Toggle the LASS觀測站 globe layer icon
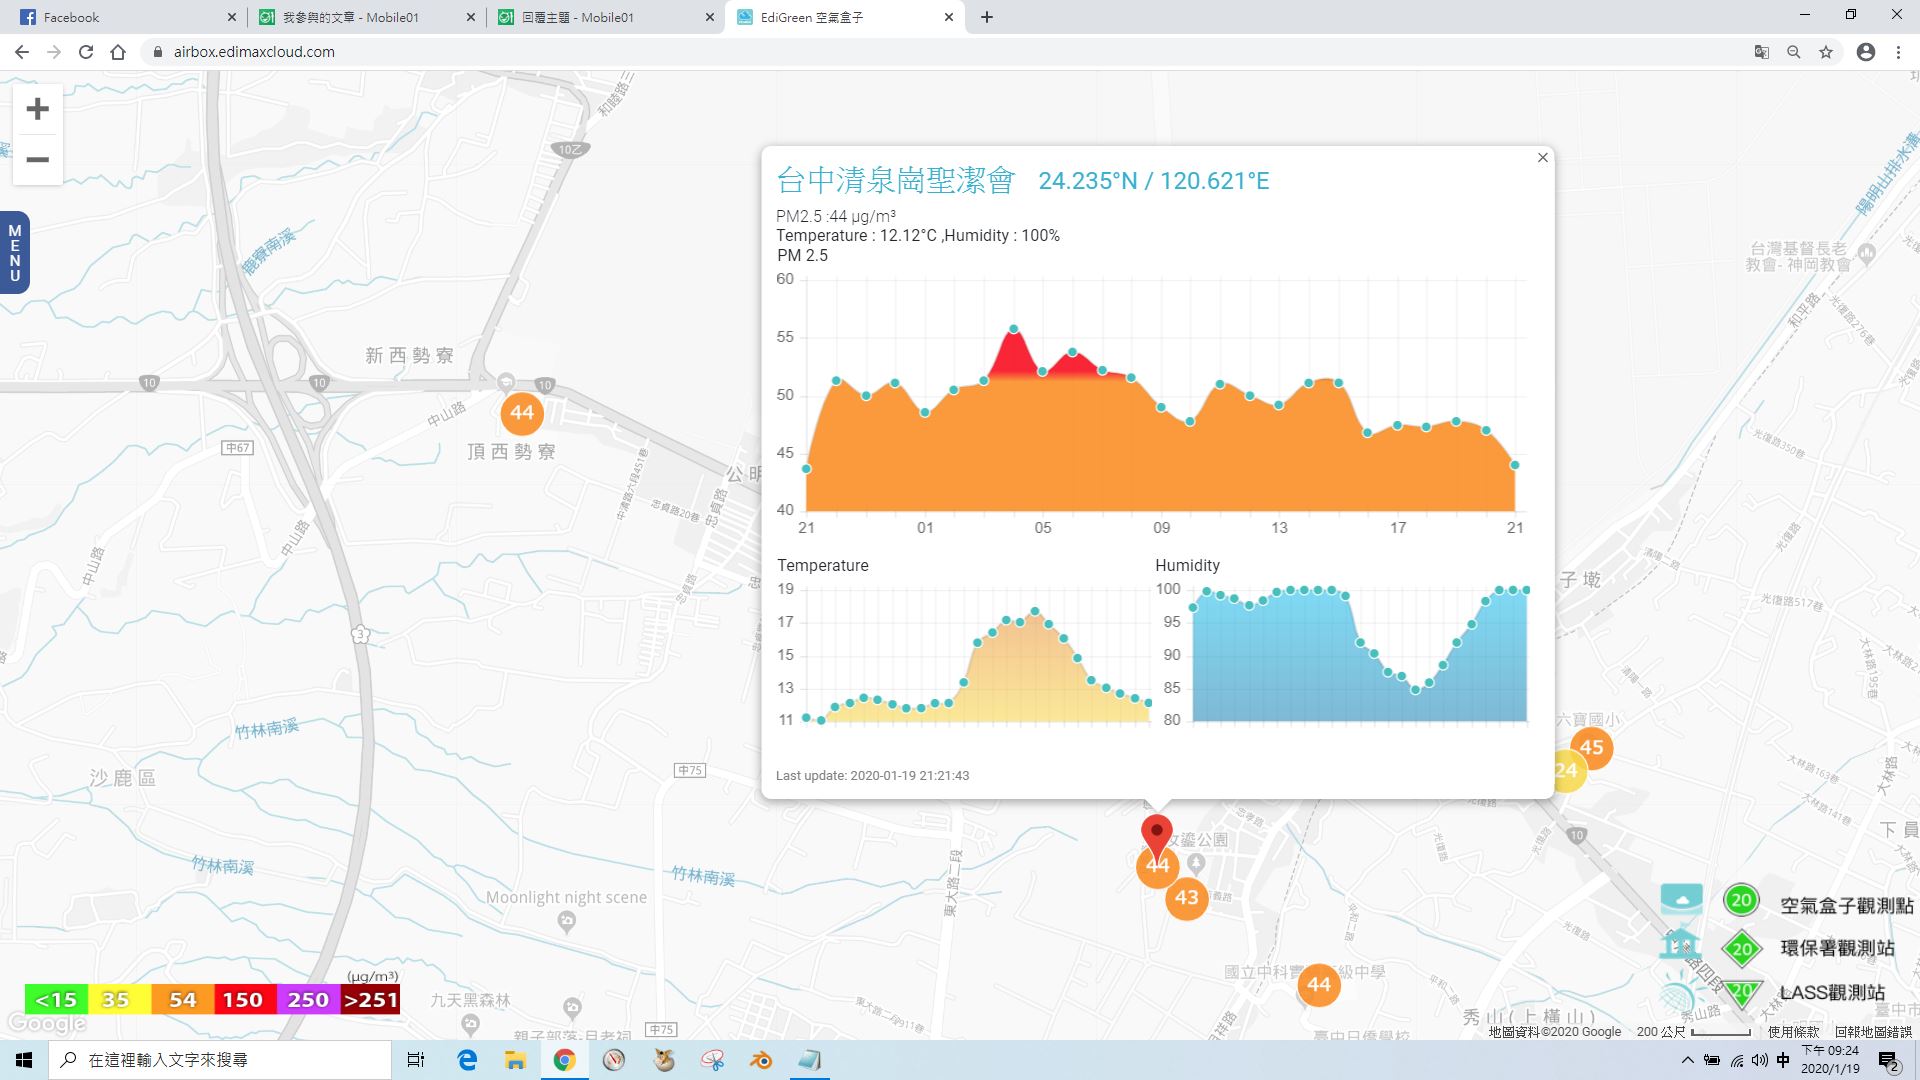The image size is (1920, 1080). coord(1680,993)
